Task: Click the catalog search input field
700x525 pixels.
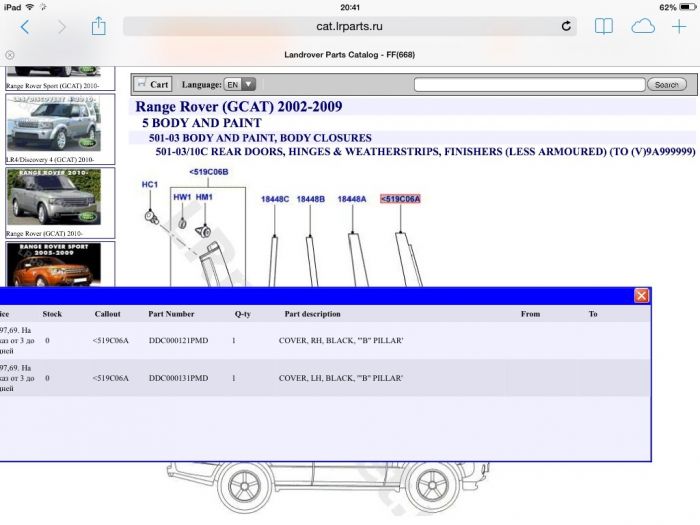Action: (529, 84)
